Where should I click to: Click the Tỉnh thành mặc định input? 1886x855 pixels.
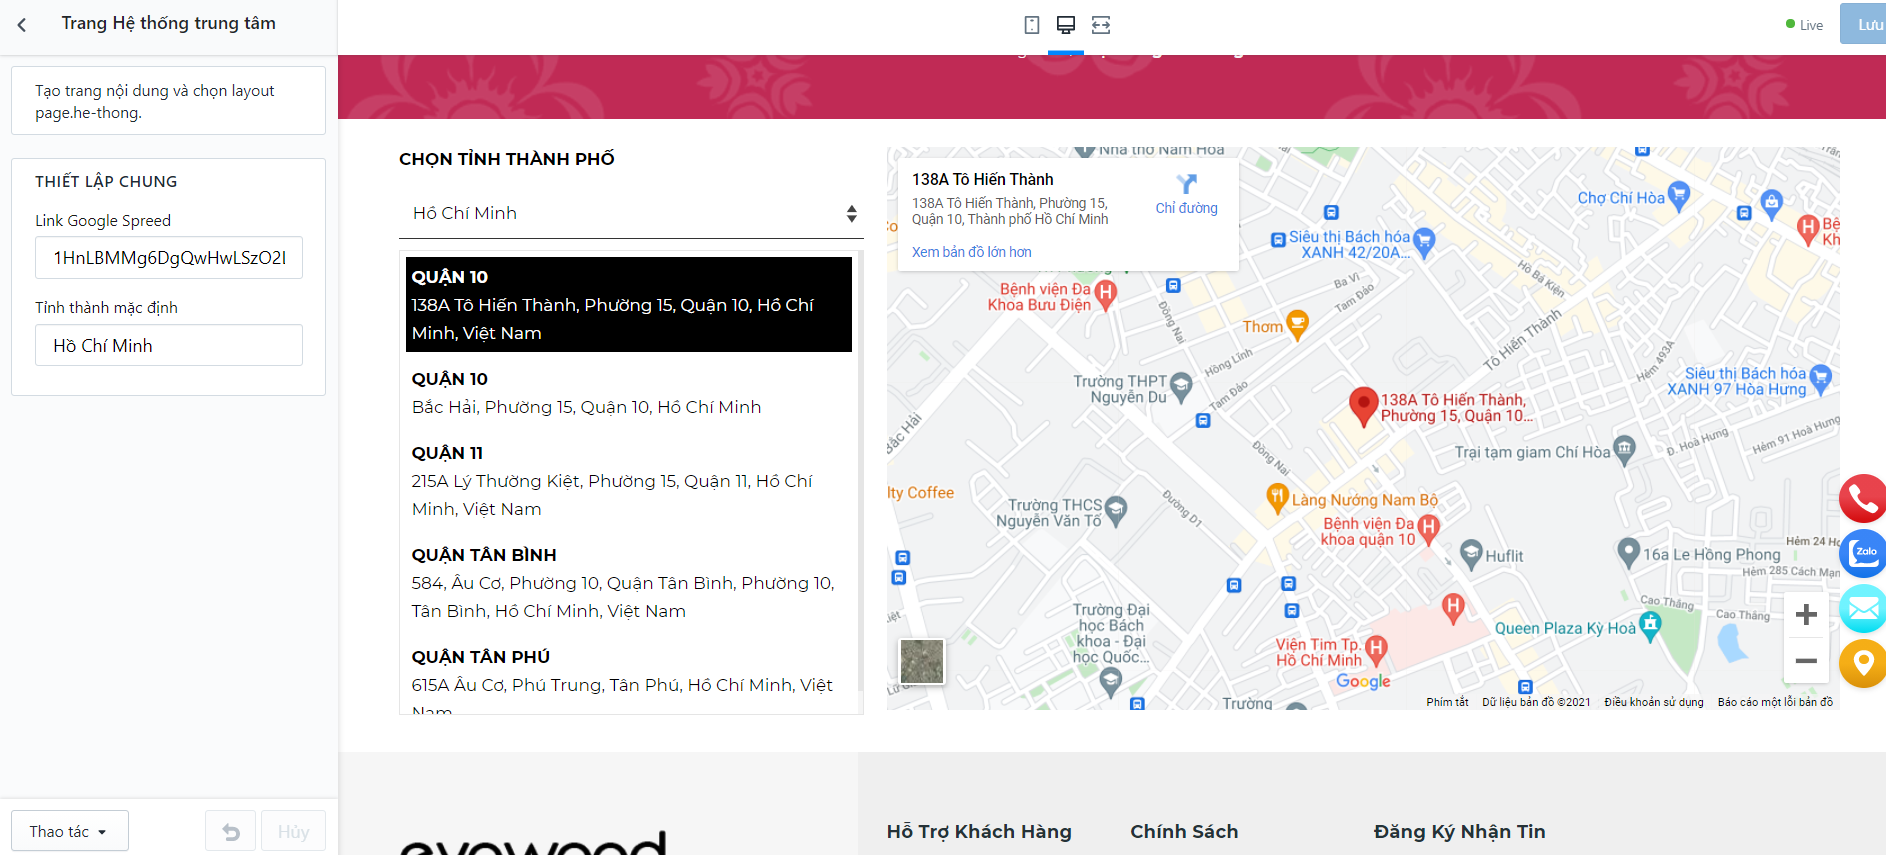pos(169,345)
